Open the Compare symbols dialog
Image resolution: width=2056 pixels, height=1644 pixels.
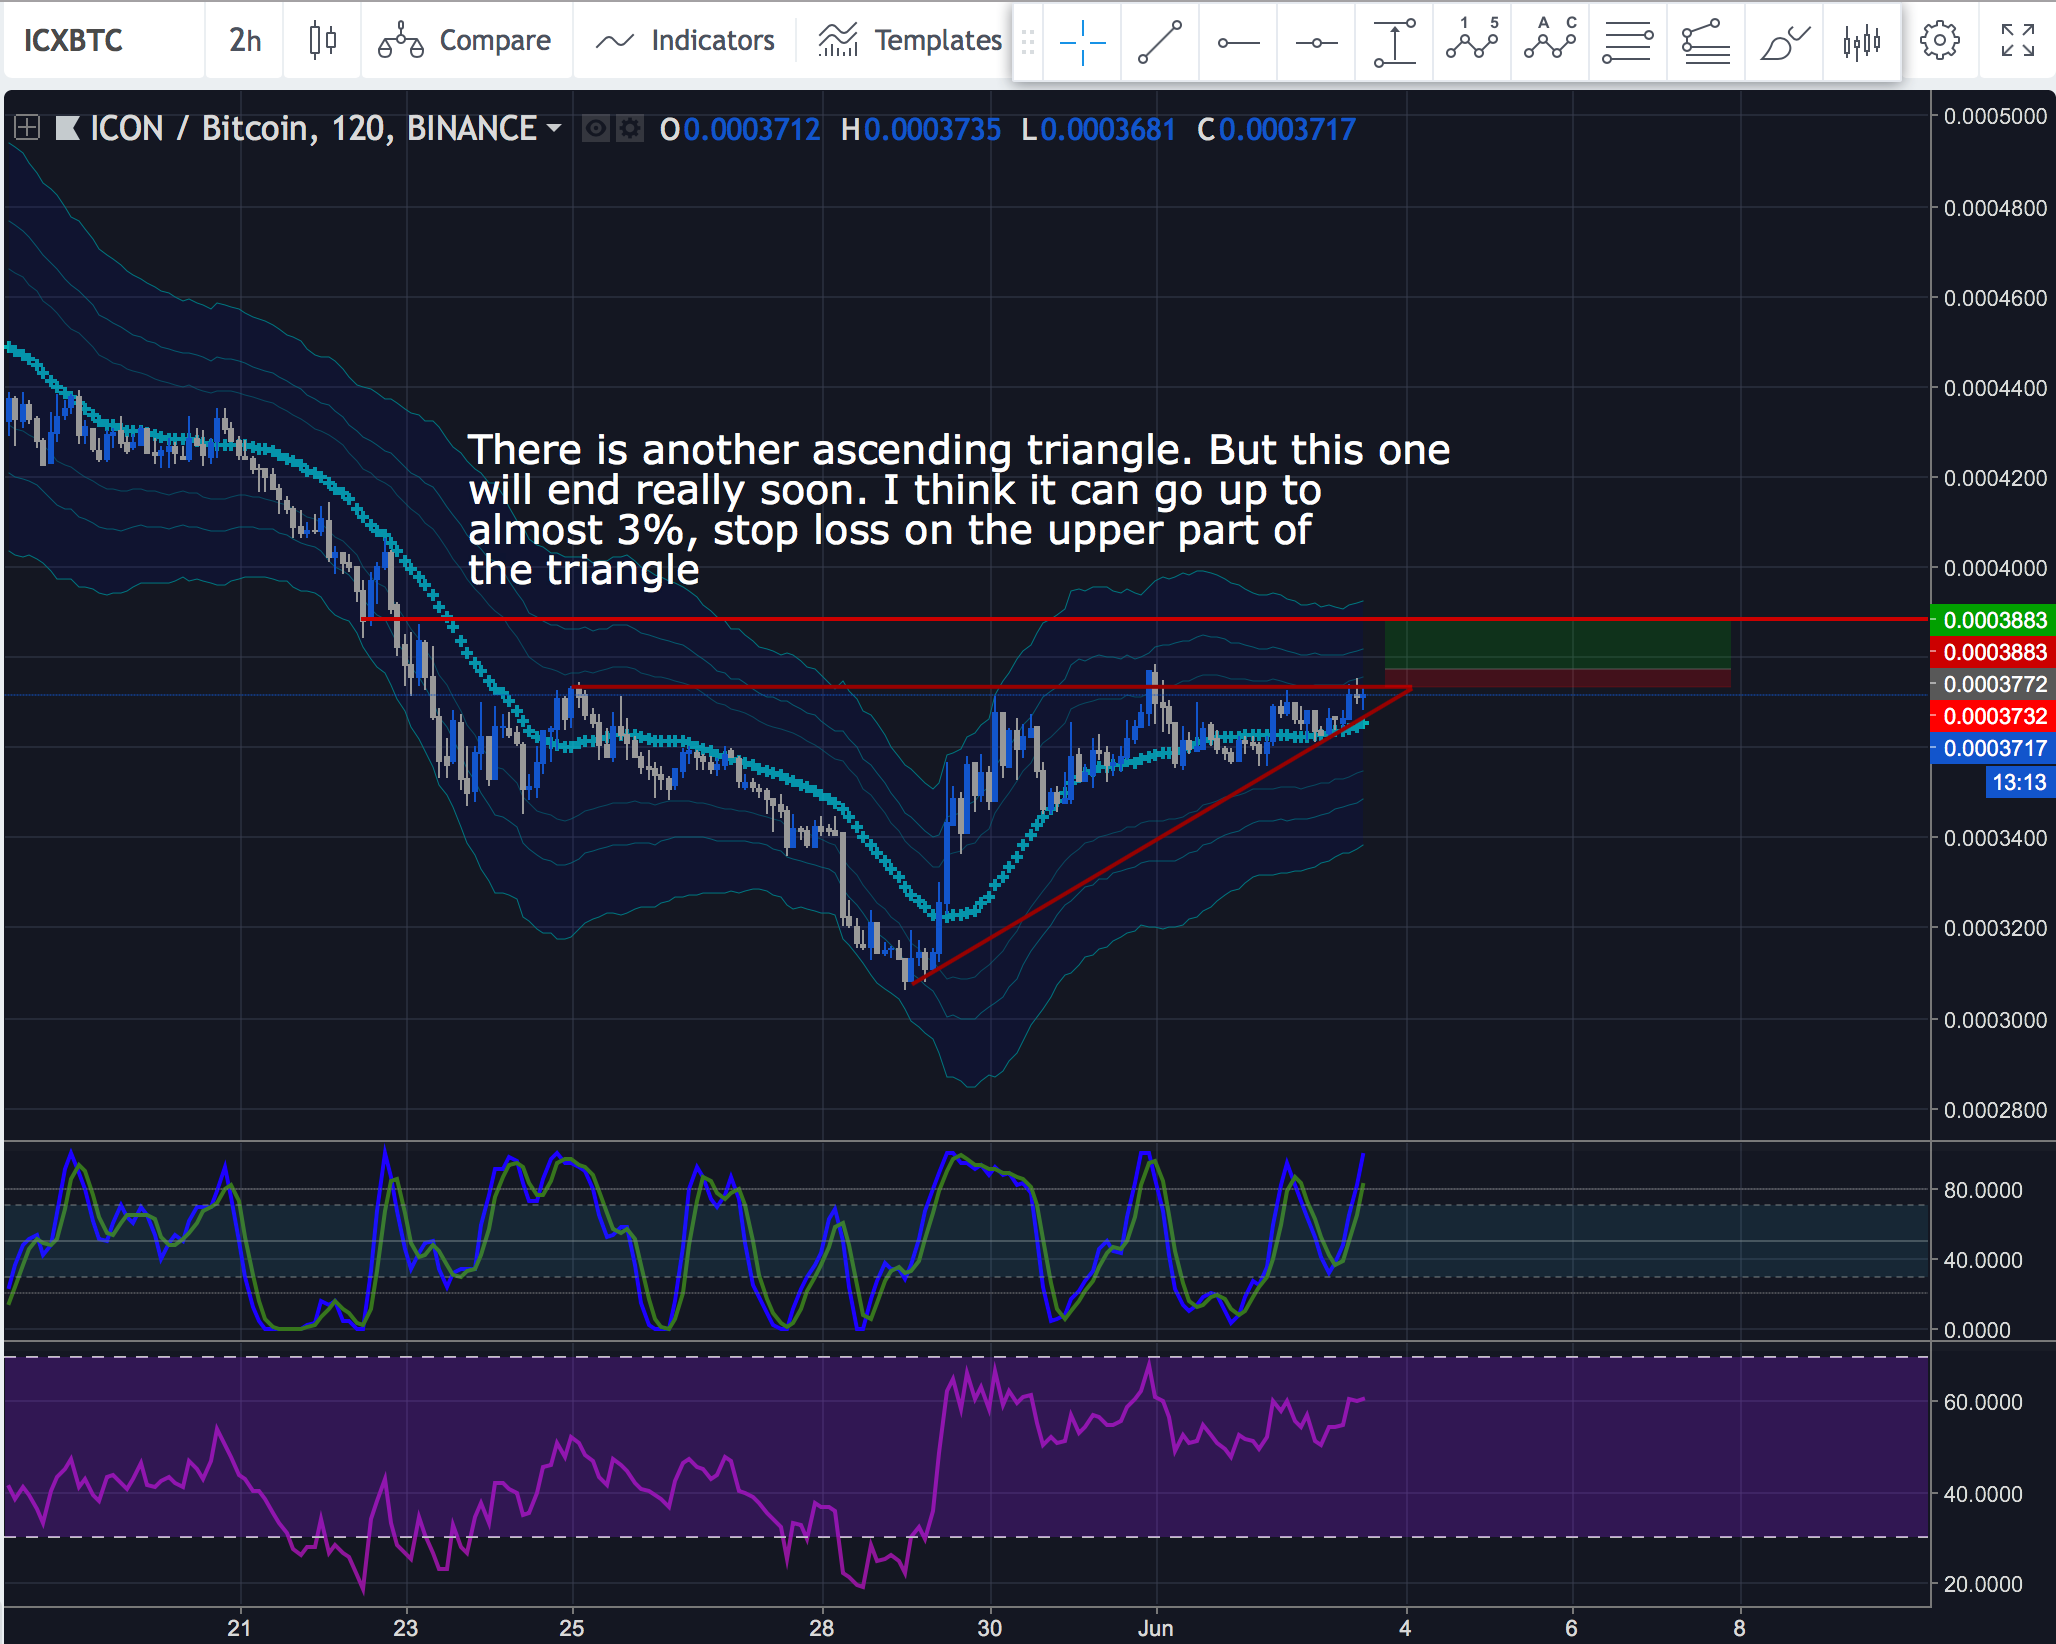(466, 40)
